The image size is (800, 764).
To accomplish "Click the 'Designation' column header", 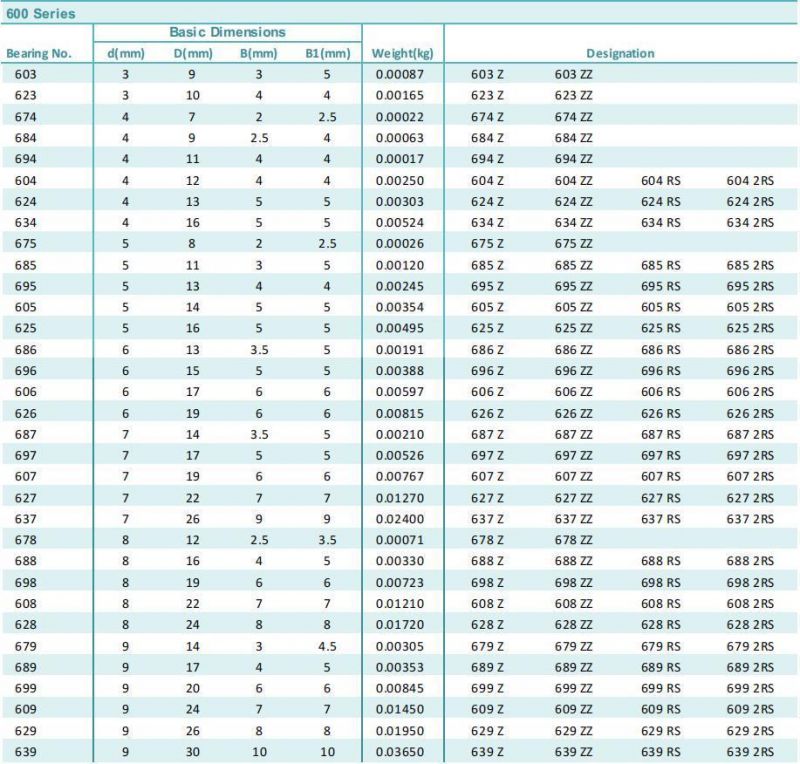I will (x=620, y=54).
